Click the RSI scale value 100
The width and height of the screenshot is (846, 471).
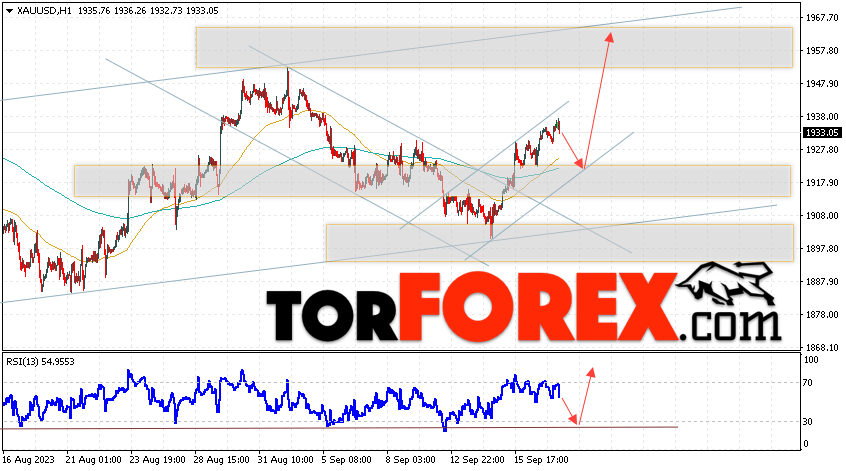[810, 360]
